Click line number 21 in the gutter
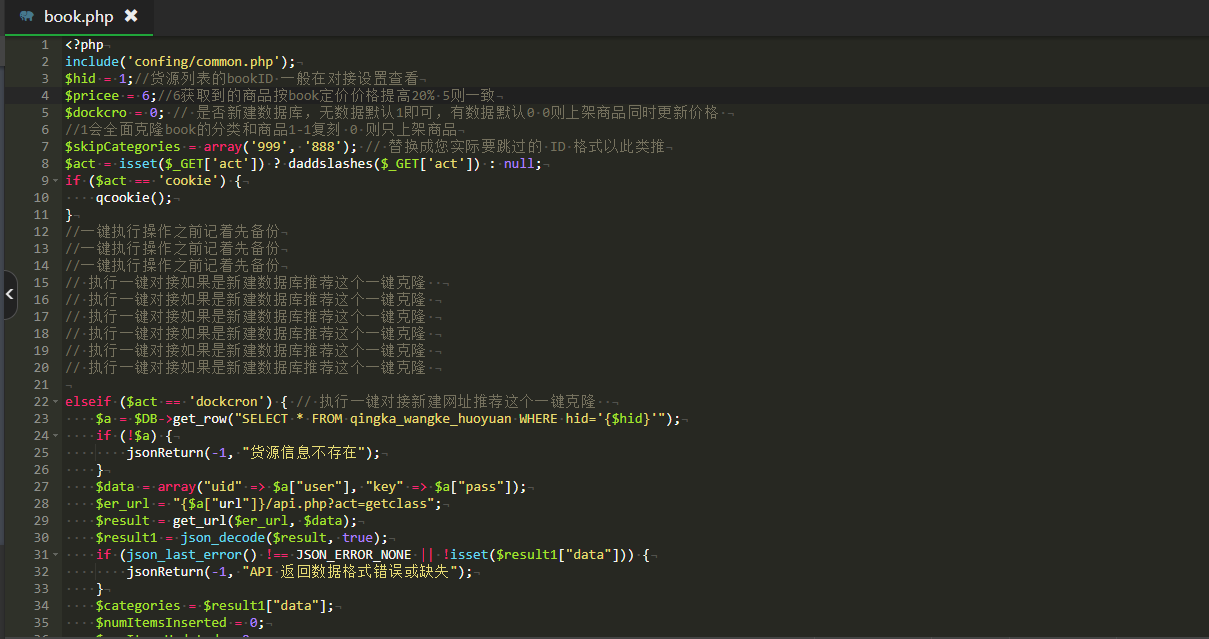This screenshot has width=1209, height=639. 41,384
